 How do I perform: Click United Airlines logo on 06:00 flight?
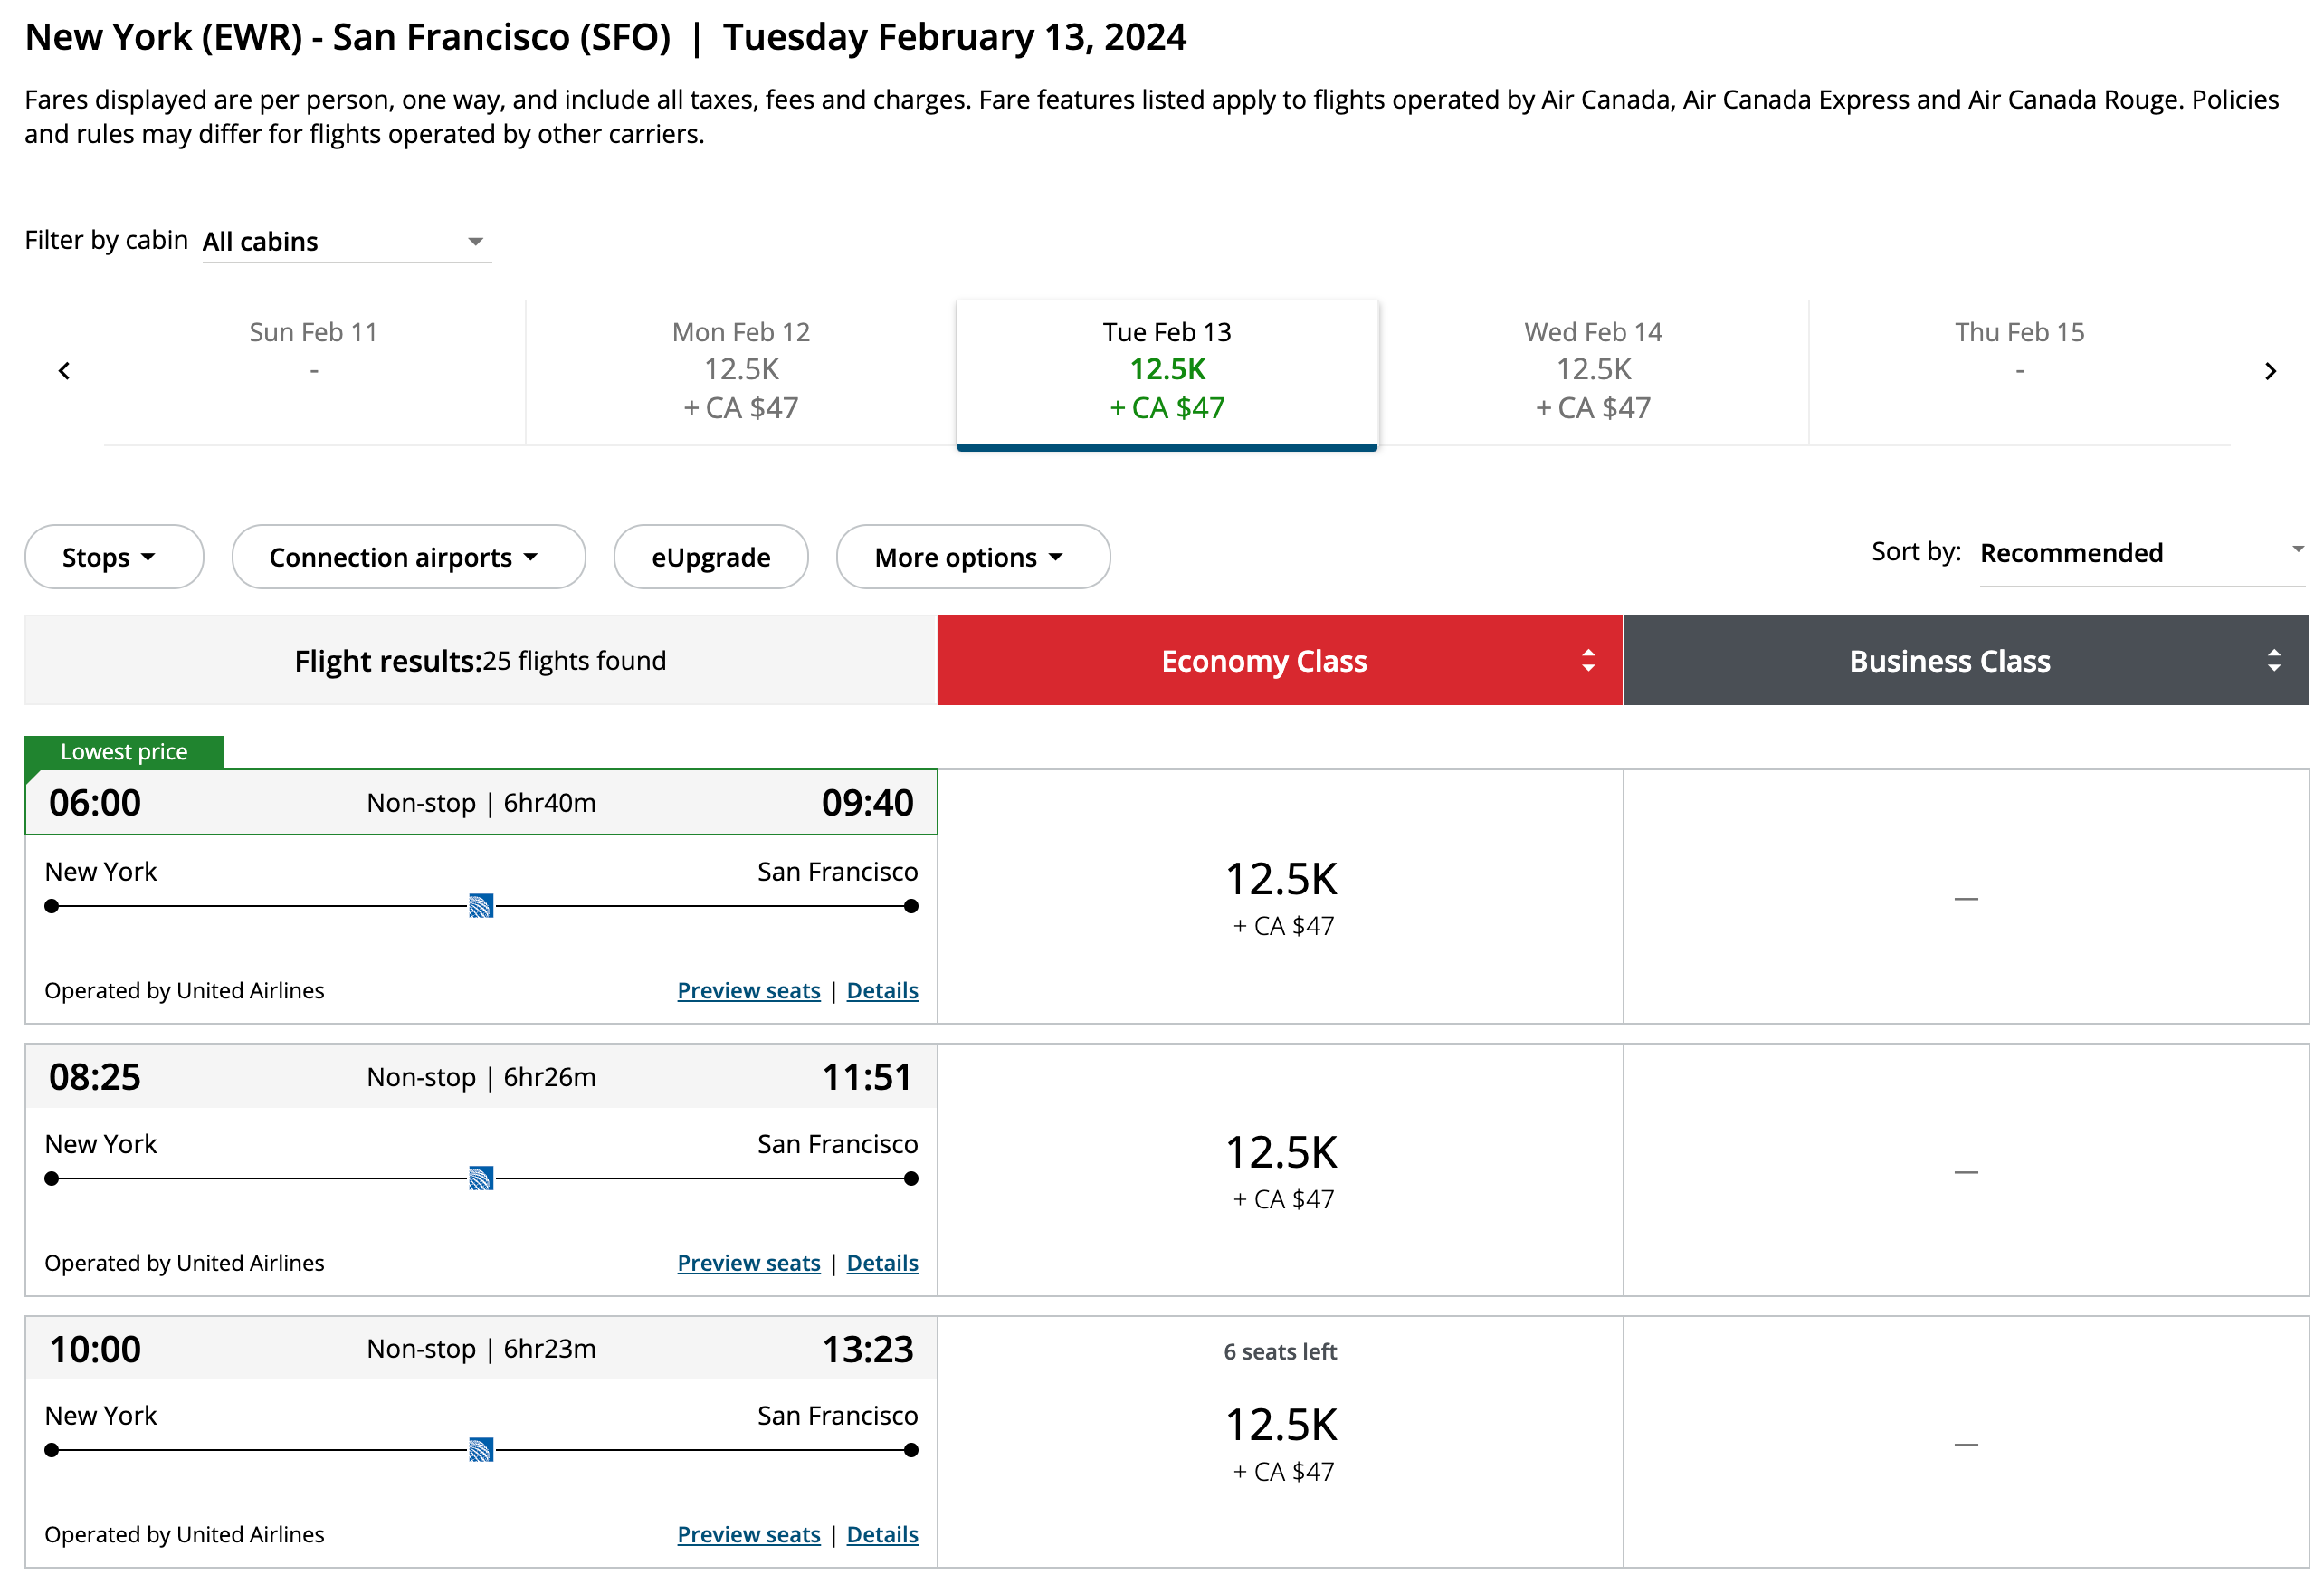click(x=481, y=906)
